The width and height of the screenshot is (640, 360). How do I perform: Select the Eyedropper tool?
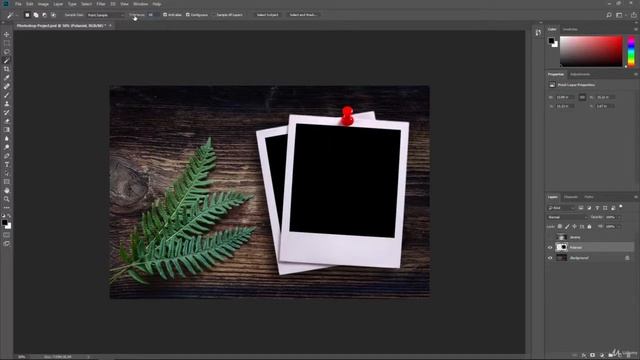pyautogui.click(x=7, y=78)
